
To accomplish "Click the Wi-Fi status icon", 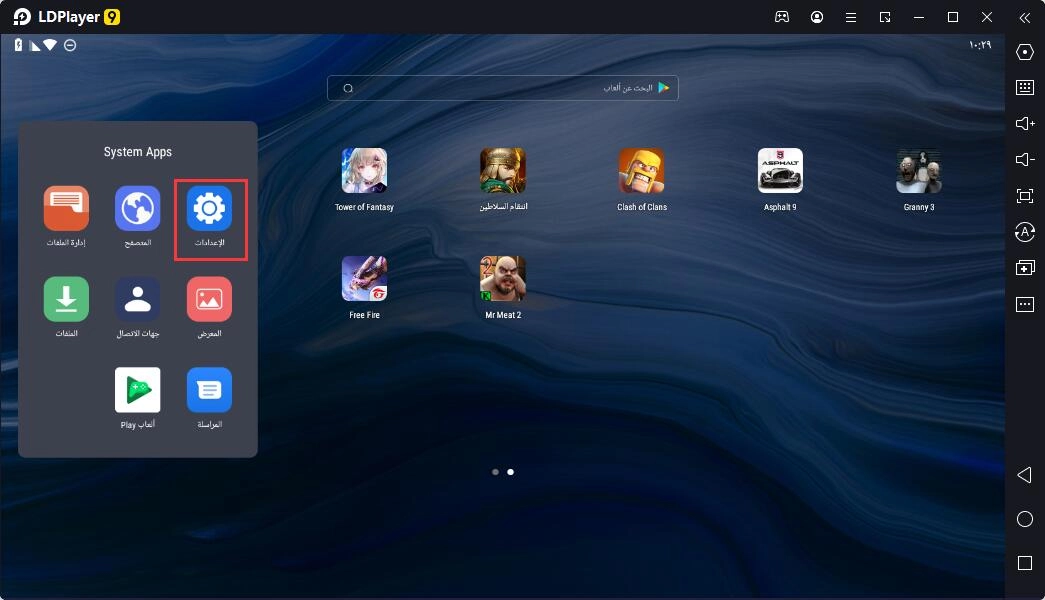I will click(50, 45).
